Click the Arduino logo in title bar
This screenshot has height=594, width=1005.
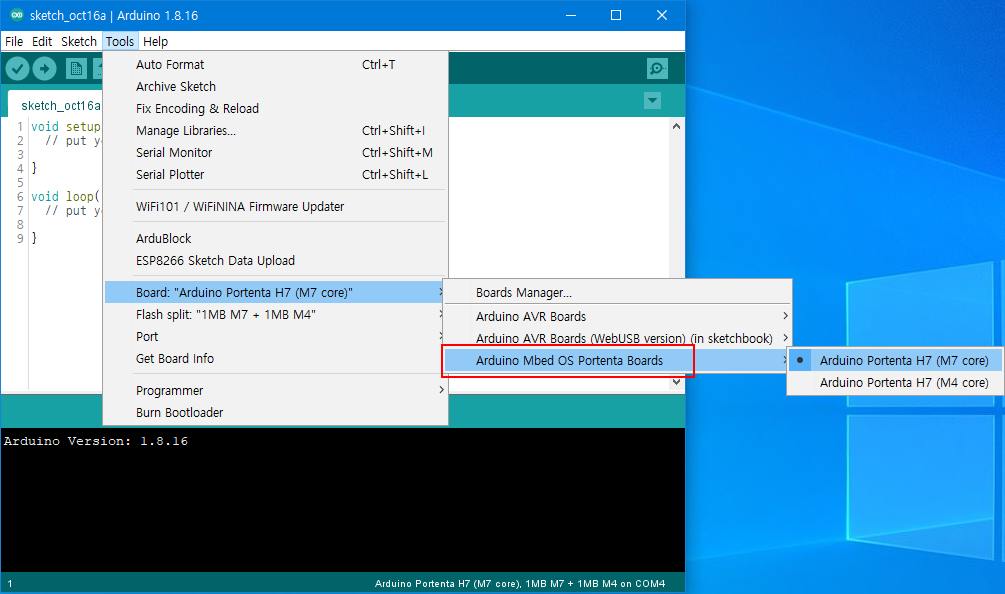[17, 15]
